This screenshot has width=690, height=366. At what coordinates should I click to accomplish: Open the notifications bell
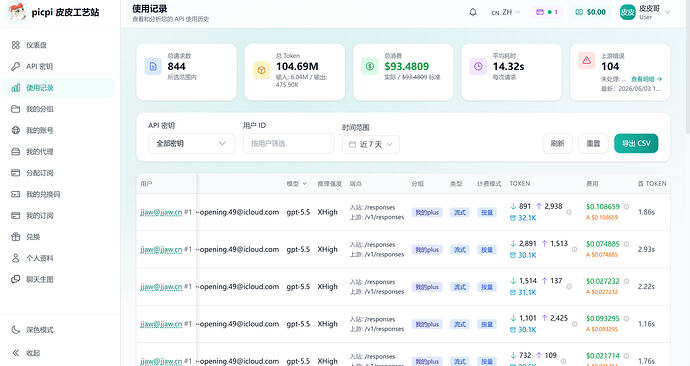(473, 12)
